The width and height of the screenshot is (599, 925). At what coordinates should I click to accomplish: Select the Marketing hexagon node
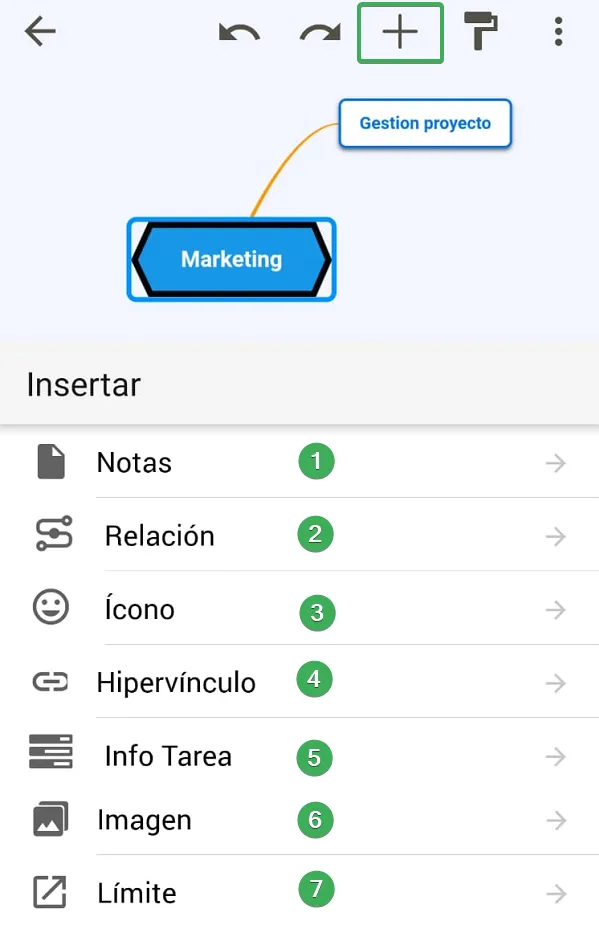pyautogui.click(x=231, y=260)
